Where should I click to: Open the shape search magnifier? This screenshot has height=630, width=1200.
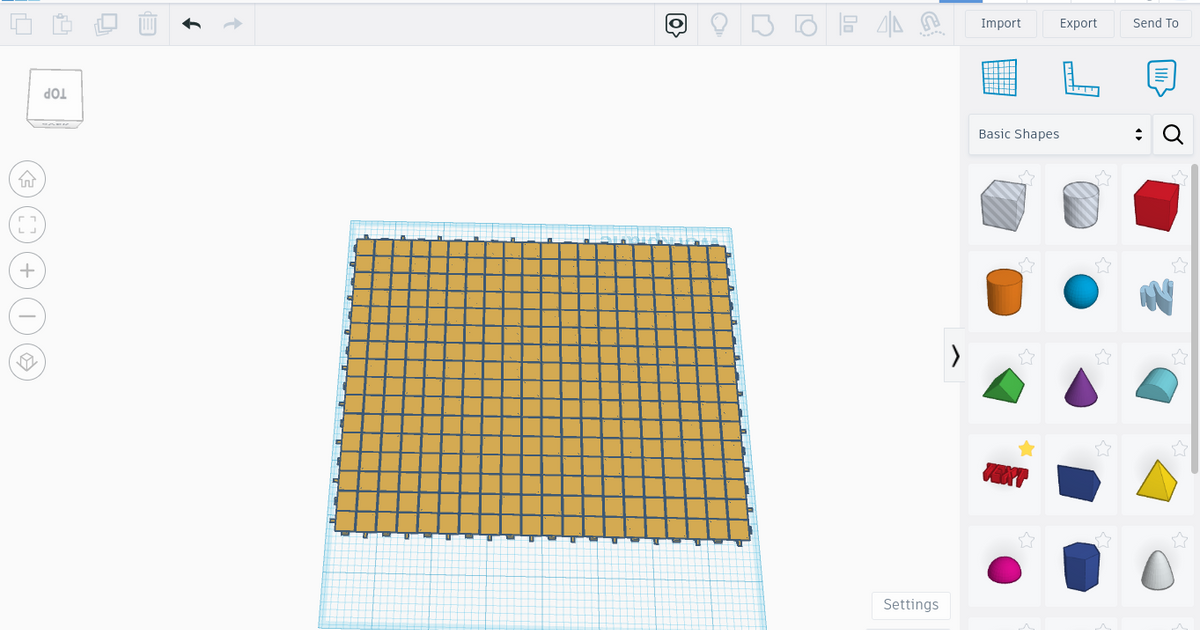(x=1171, y=133)
